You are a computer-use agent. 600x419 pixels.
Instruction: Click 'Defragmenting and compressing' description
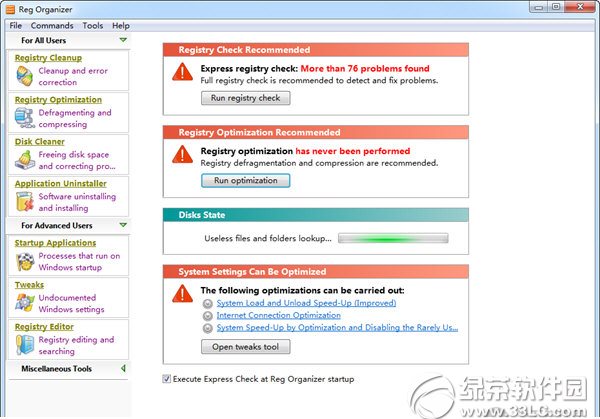click(75, 118)
